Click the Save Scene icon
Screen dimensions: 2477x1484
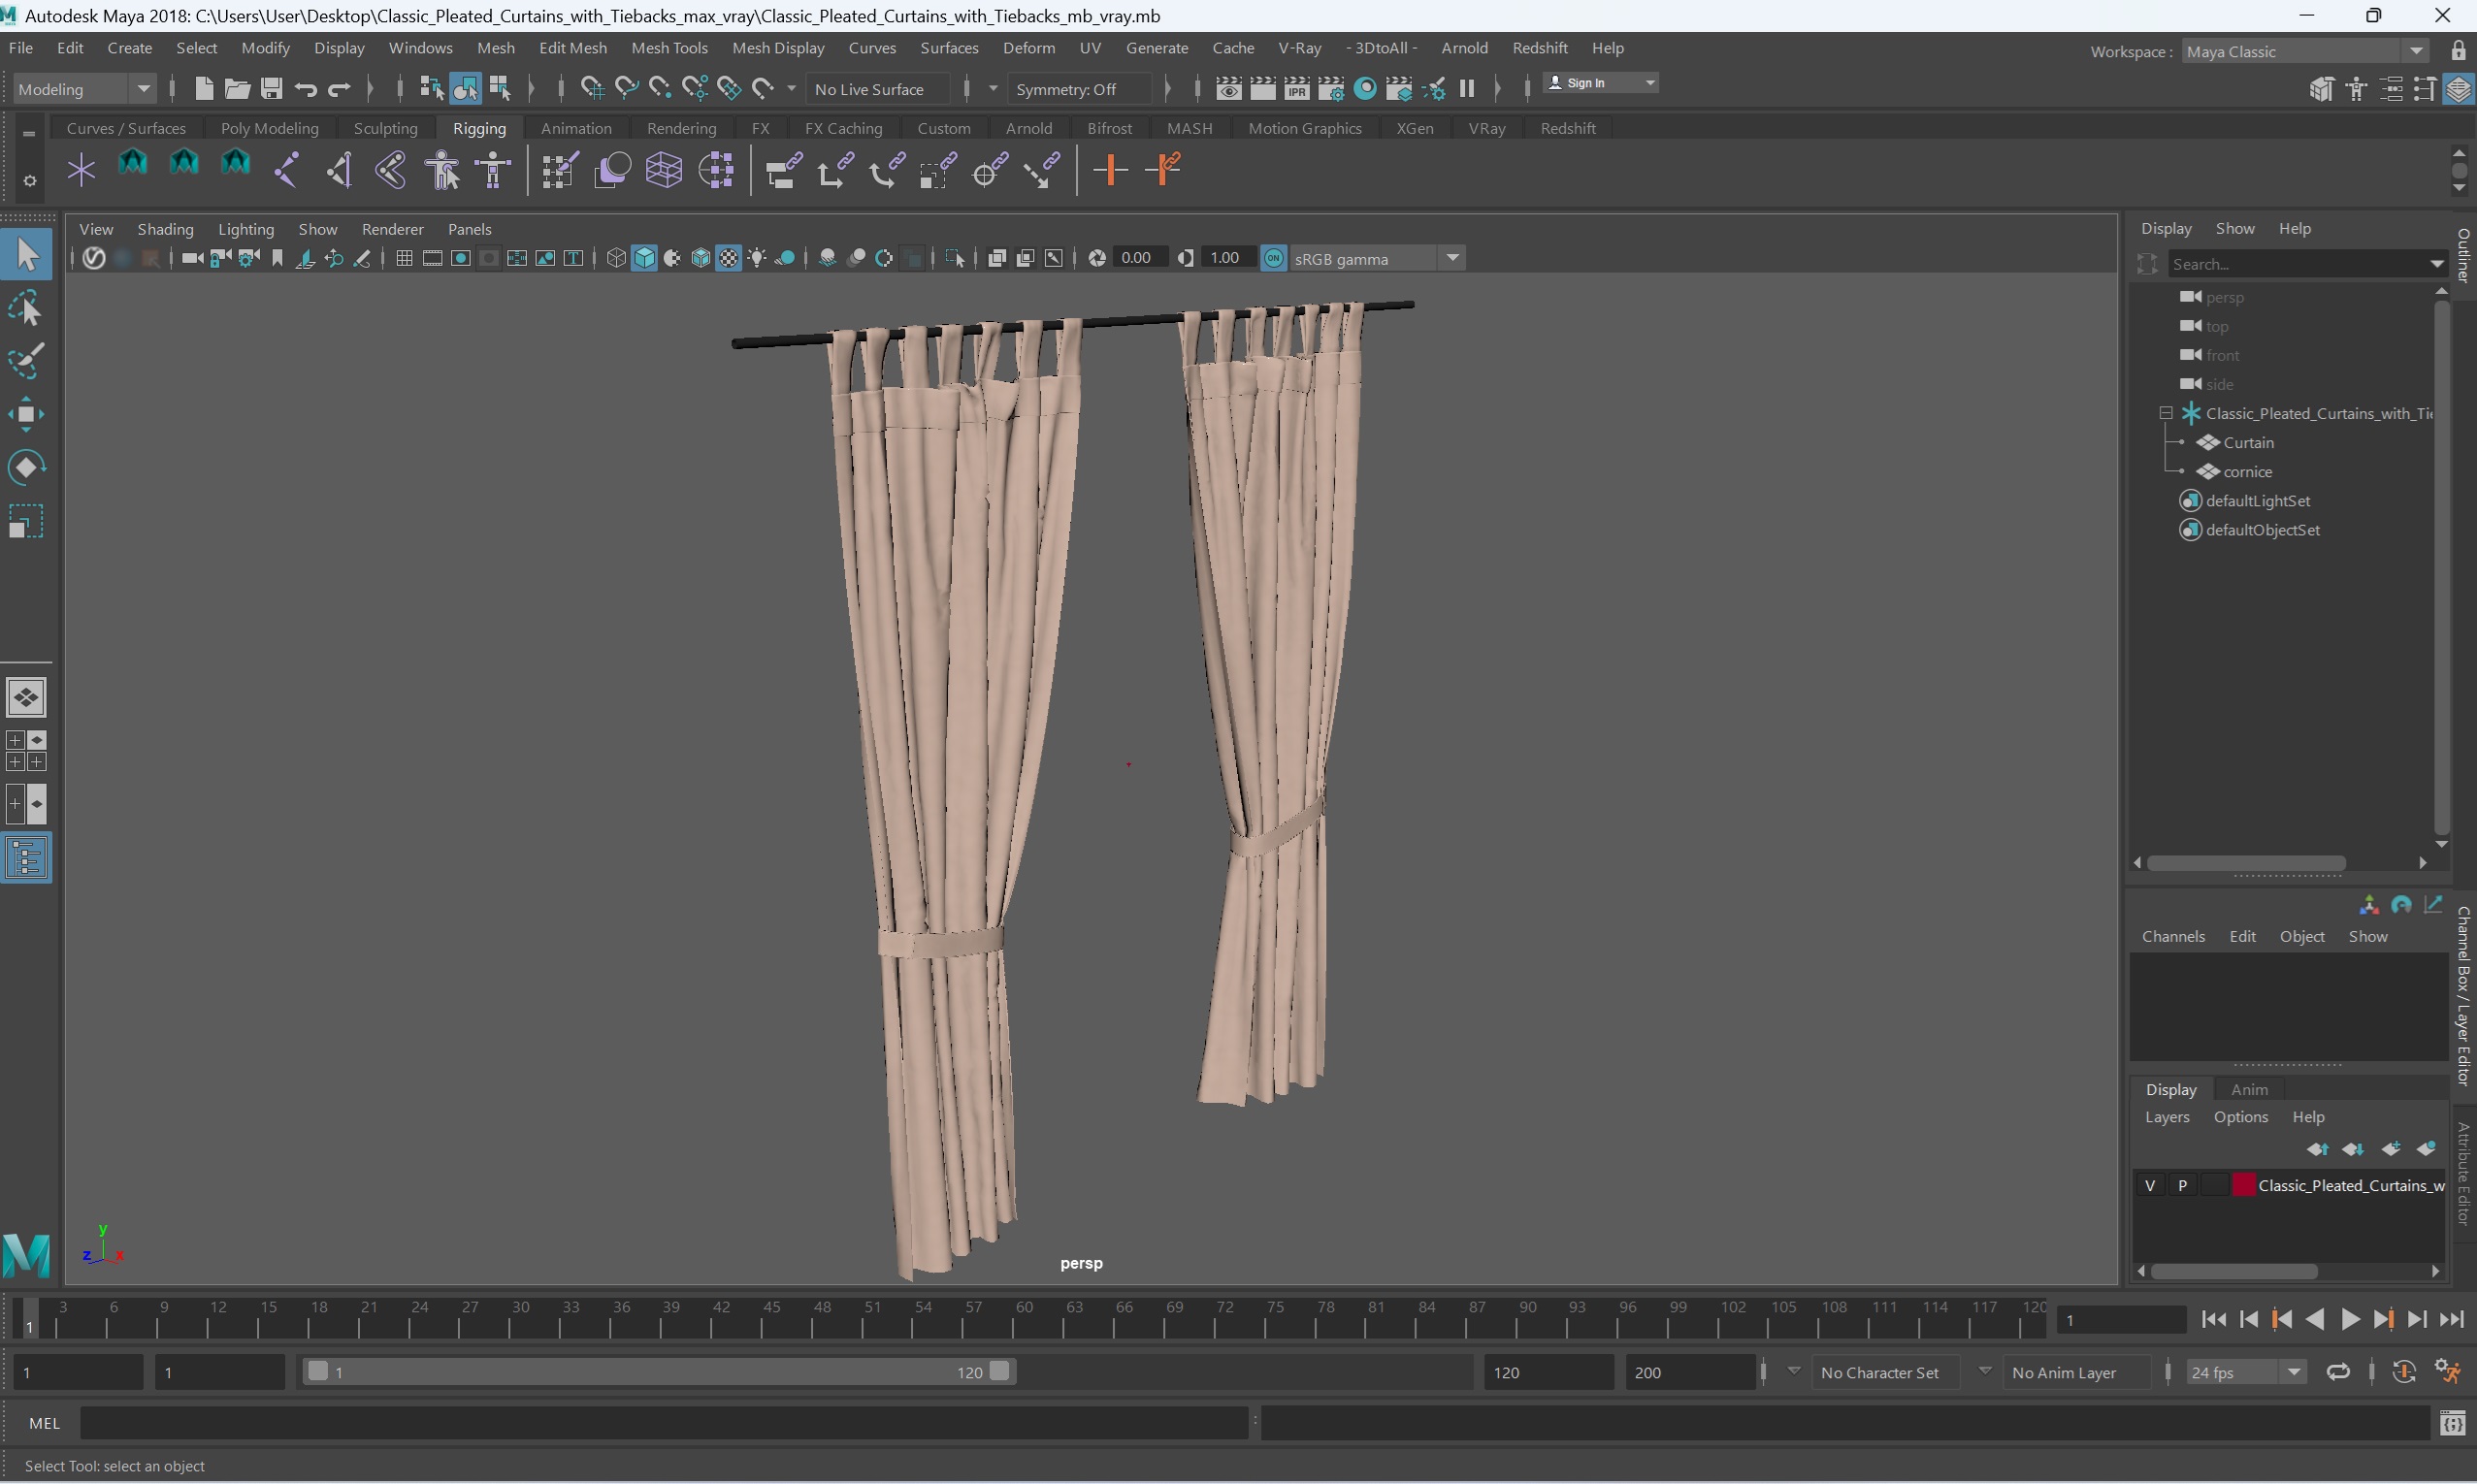[x=271, y=88]
